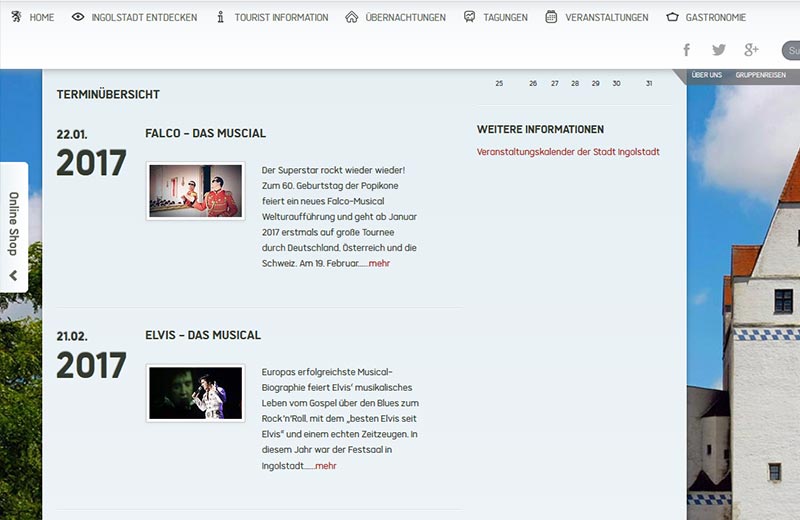Select calendar day 29
The height and width of the screenshot is (520, 800).
pos(595,83)
